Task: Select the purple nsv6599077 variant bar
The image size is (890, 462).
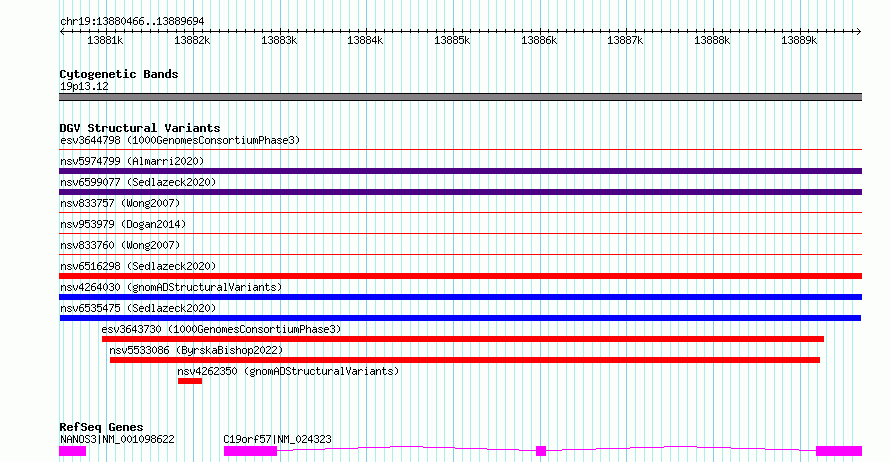Action: 460,192
